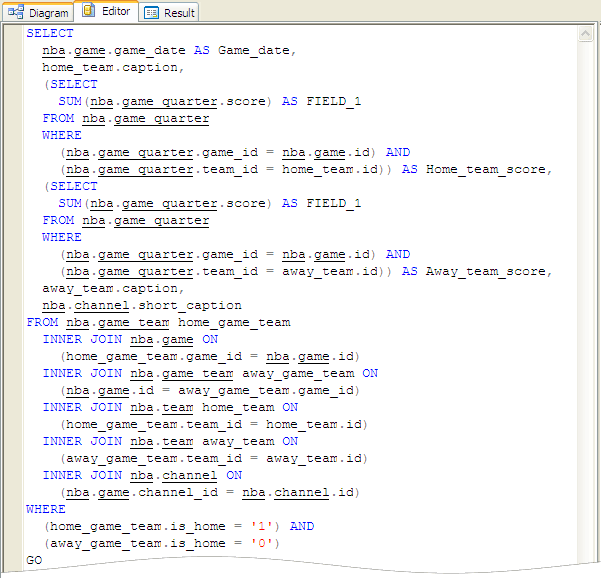Click the Game_date alias in line two
The width and height of the screenshot is (601, 578).
[x=253, y=50]
